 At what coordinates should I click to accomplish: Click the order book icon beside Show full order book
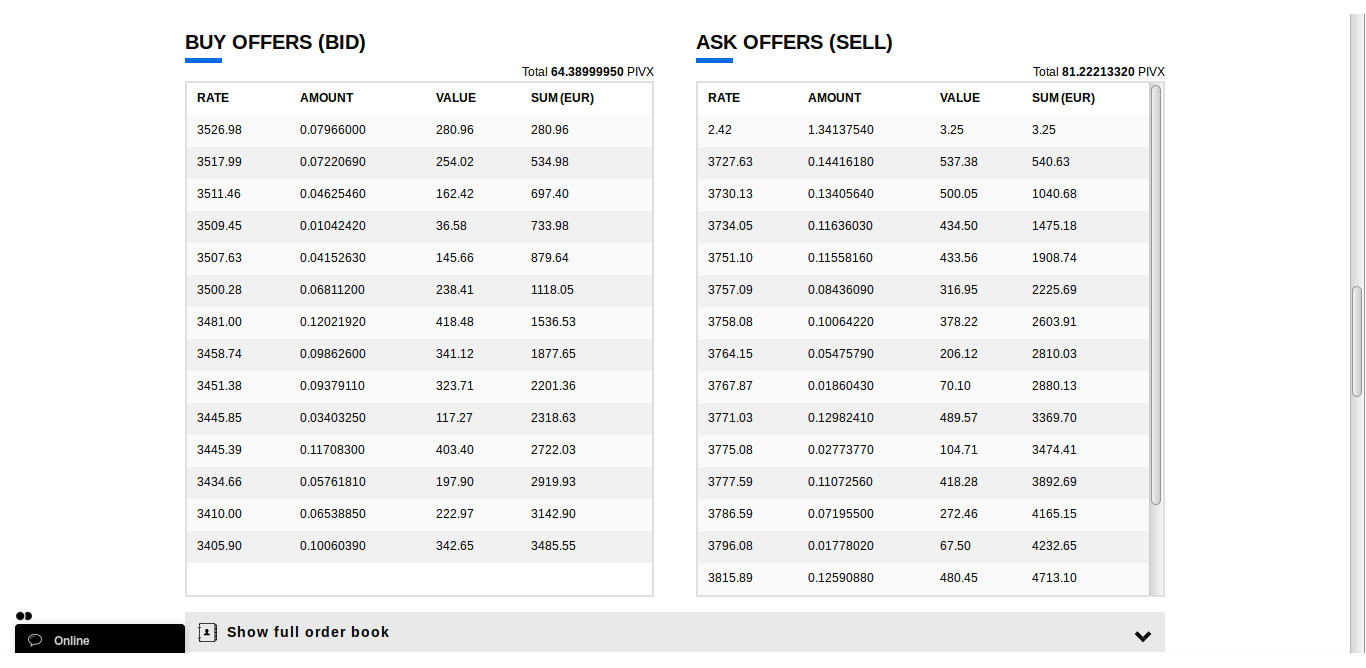[x=207, y=632]
